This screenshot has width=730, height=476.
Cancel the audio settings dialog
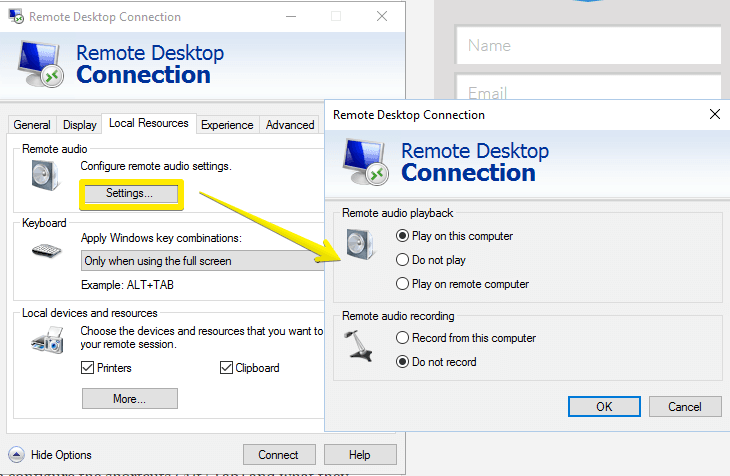[685, 407]
